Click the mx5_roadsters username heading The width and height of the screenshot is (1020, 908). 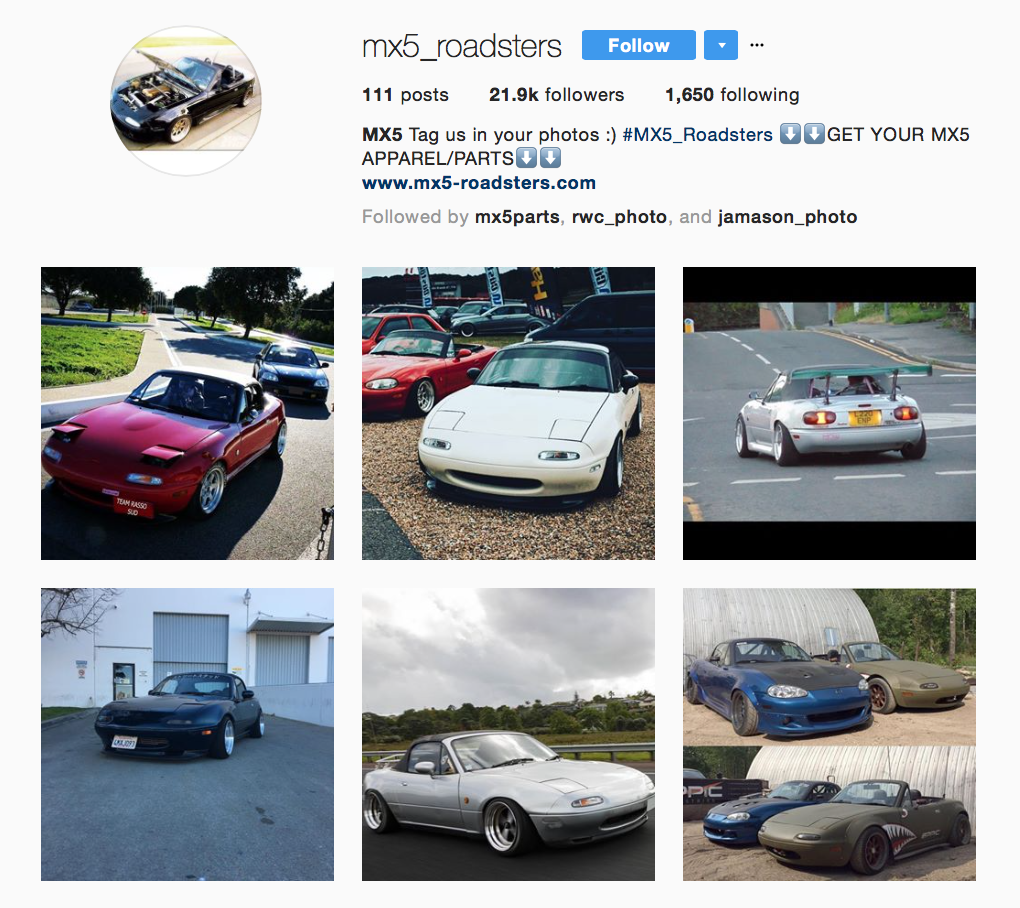coord(462,46)
